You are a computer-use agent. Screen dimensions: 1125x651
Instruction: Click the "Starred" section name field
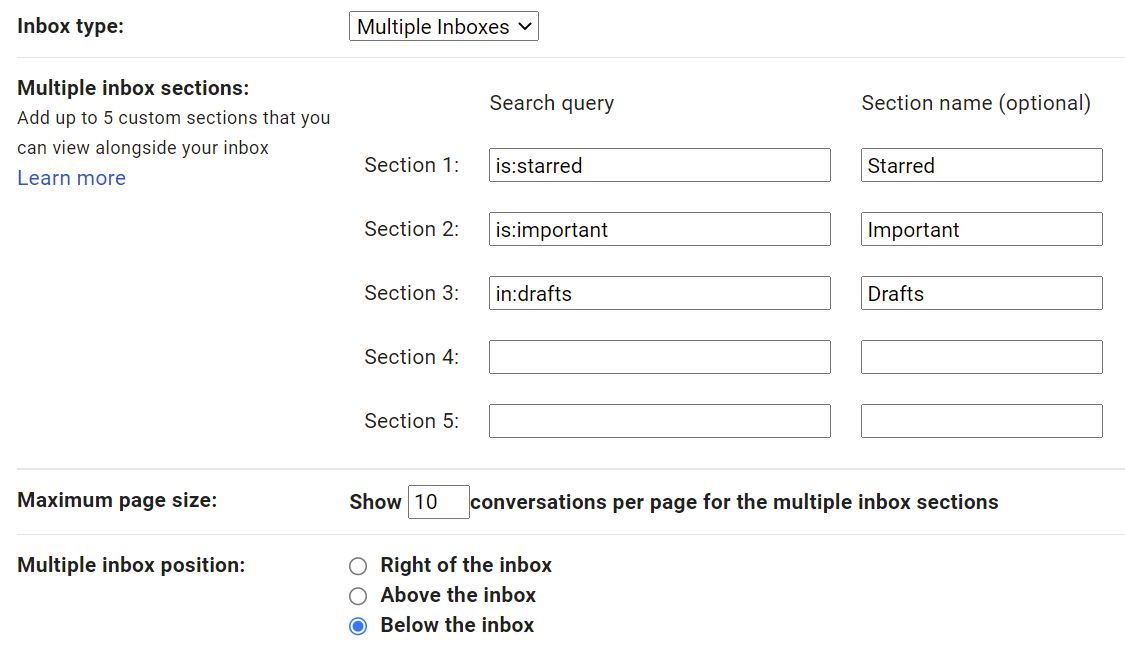tap(981, 165)
